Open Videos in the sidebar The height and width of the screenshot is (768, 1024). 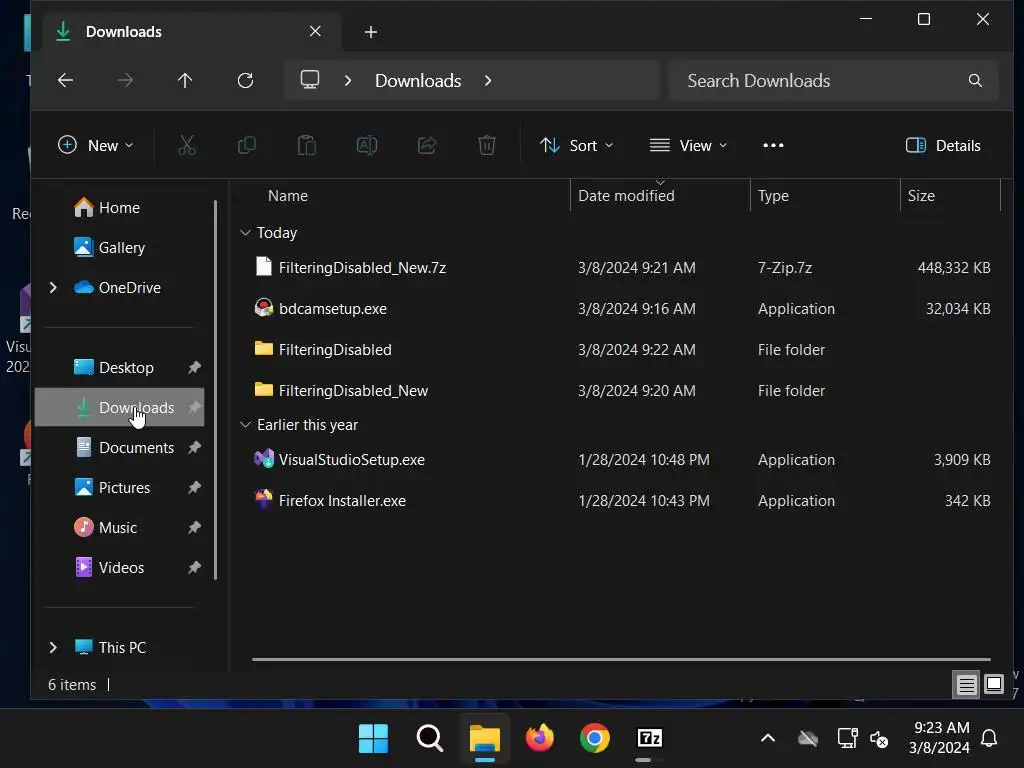(x=121, y=568)
